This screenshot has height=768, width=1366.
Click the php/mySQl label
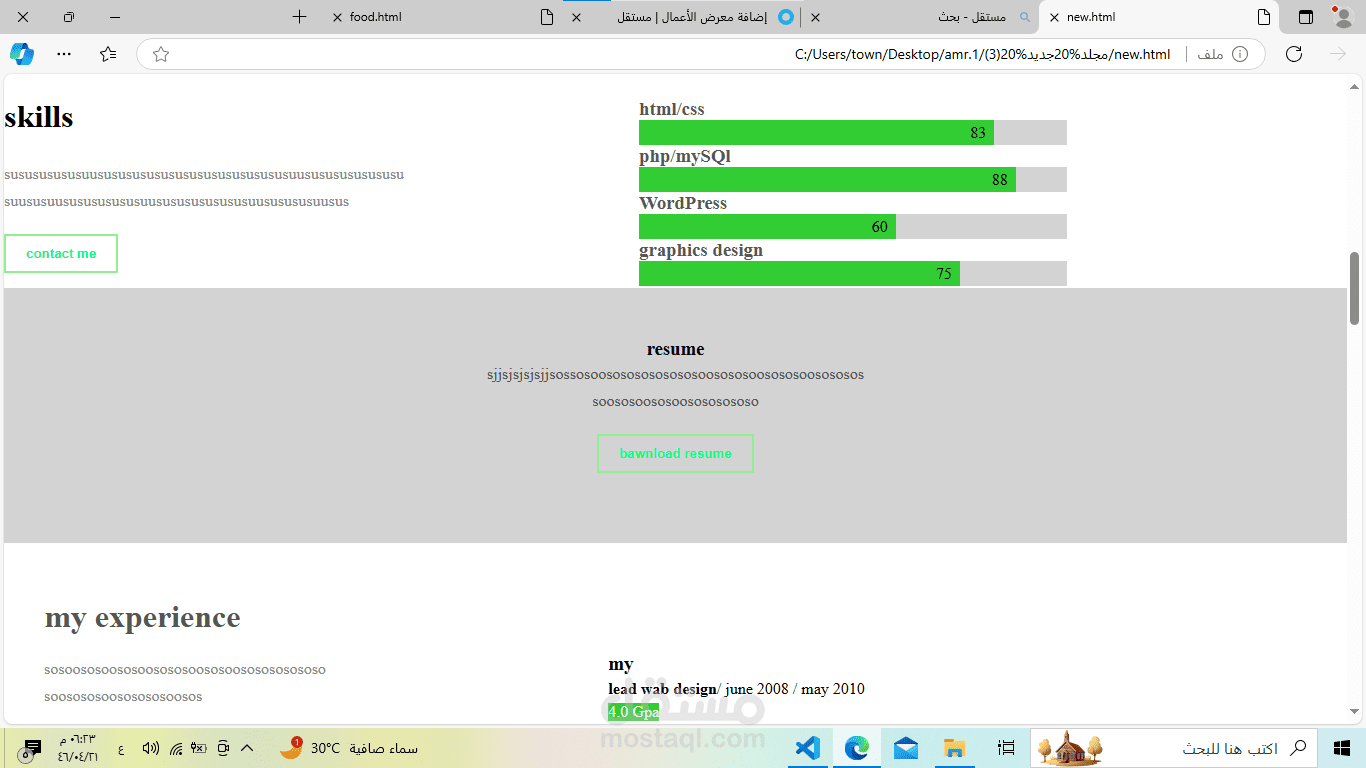click(x=685, y=157)
